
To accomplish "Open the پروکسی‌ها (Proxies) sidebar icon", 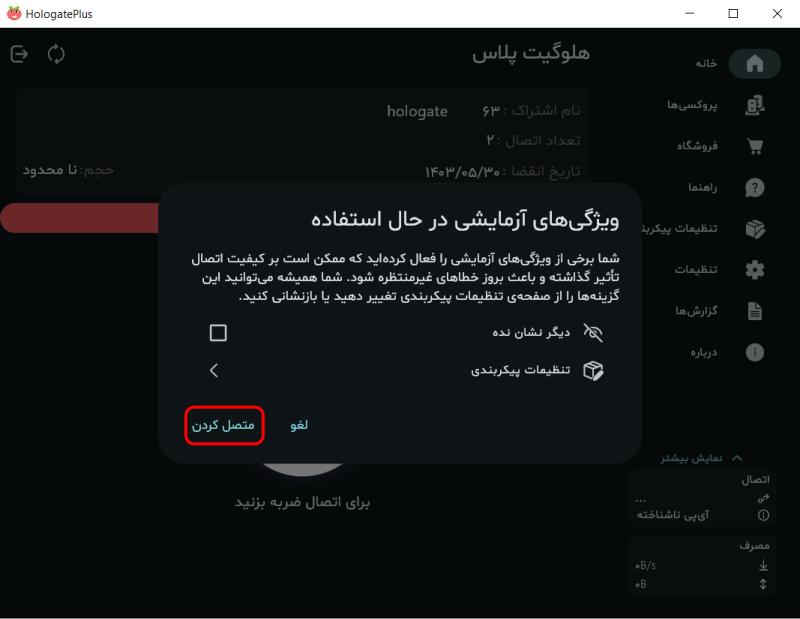I will pyautogui.click(x=755, y=105).
